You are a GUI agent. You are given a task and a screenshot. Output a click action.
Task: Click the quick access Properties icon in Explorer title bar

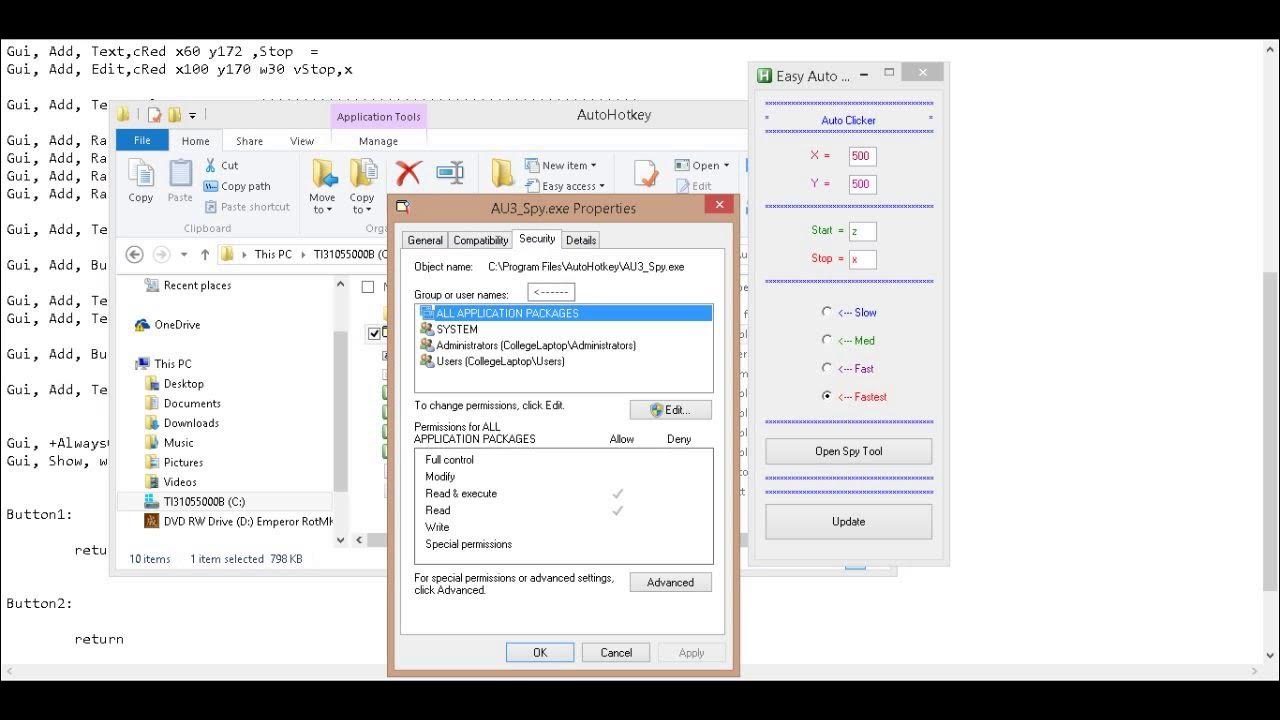[155, 115]
